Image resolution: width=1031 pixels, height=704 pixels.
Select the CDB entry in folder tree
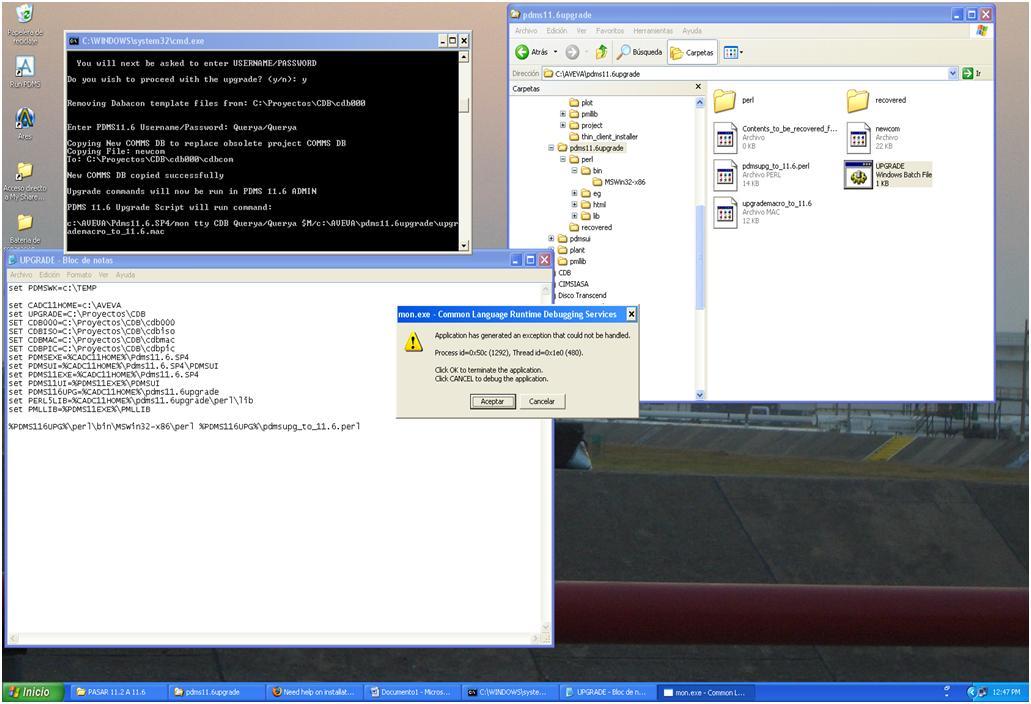point(564,273)
